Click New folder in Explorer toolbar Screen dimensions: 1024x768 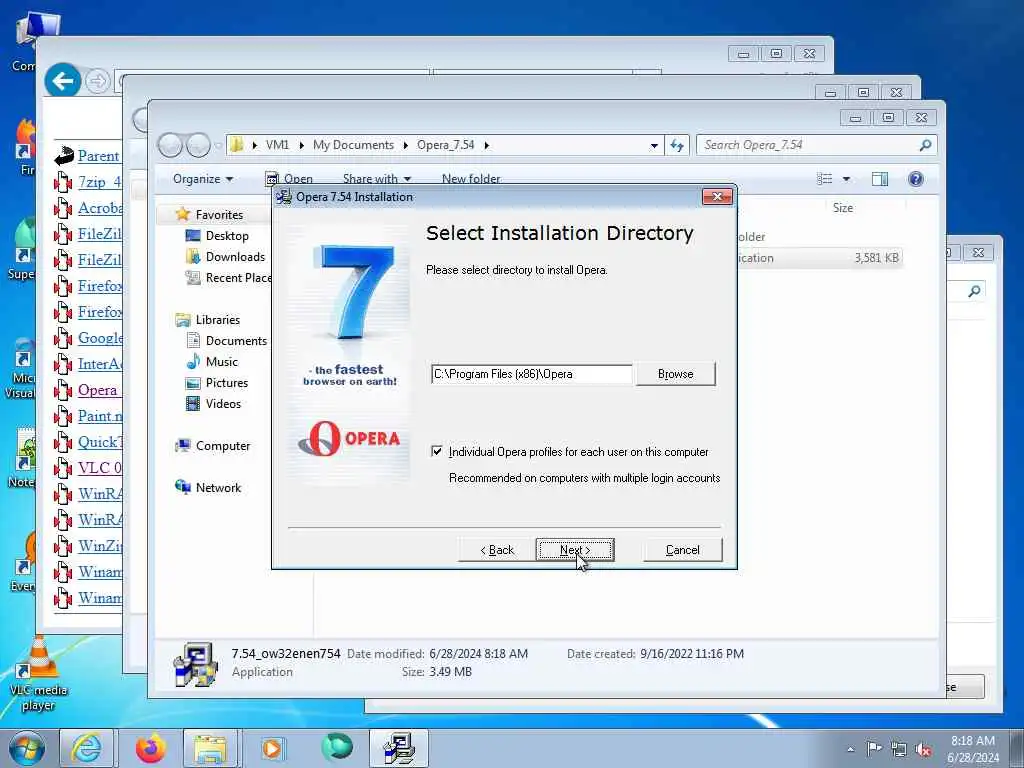[x=471, y=179]
